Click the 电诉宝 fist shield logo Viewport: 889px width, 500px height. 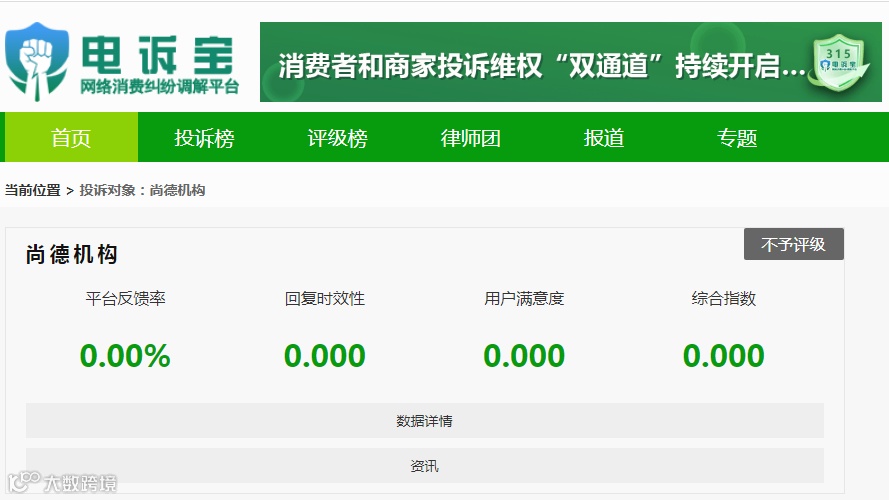37,62
